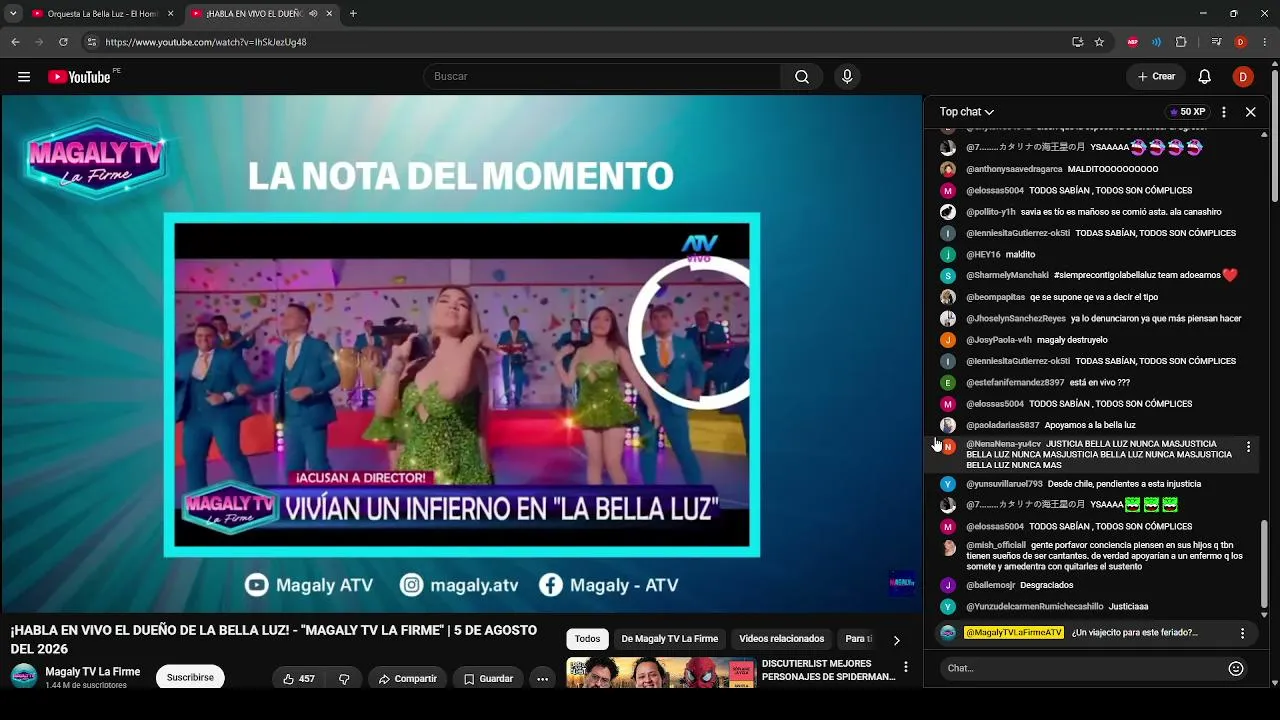The height and width of the screenshot is (720, 1280).
Task: Open the live chat options three-dot menu
Action: pos(1224,112)
